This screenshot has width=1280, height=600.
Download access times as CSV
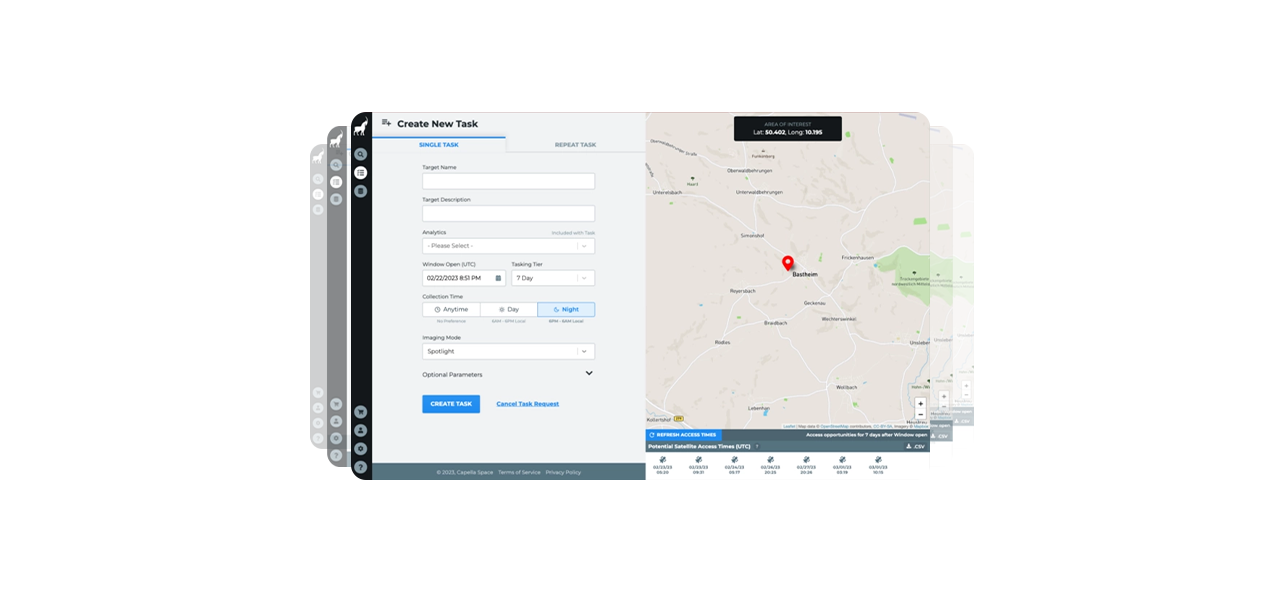tap(915, 446)
